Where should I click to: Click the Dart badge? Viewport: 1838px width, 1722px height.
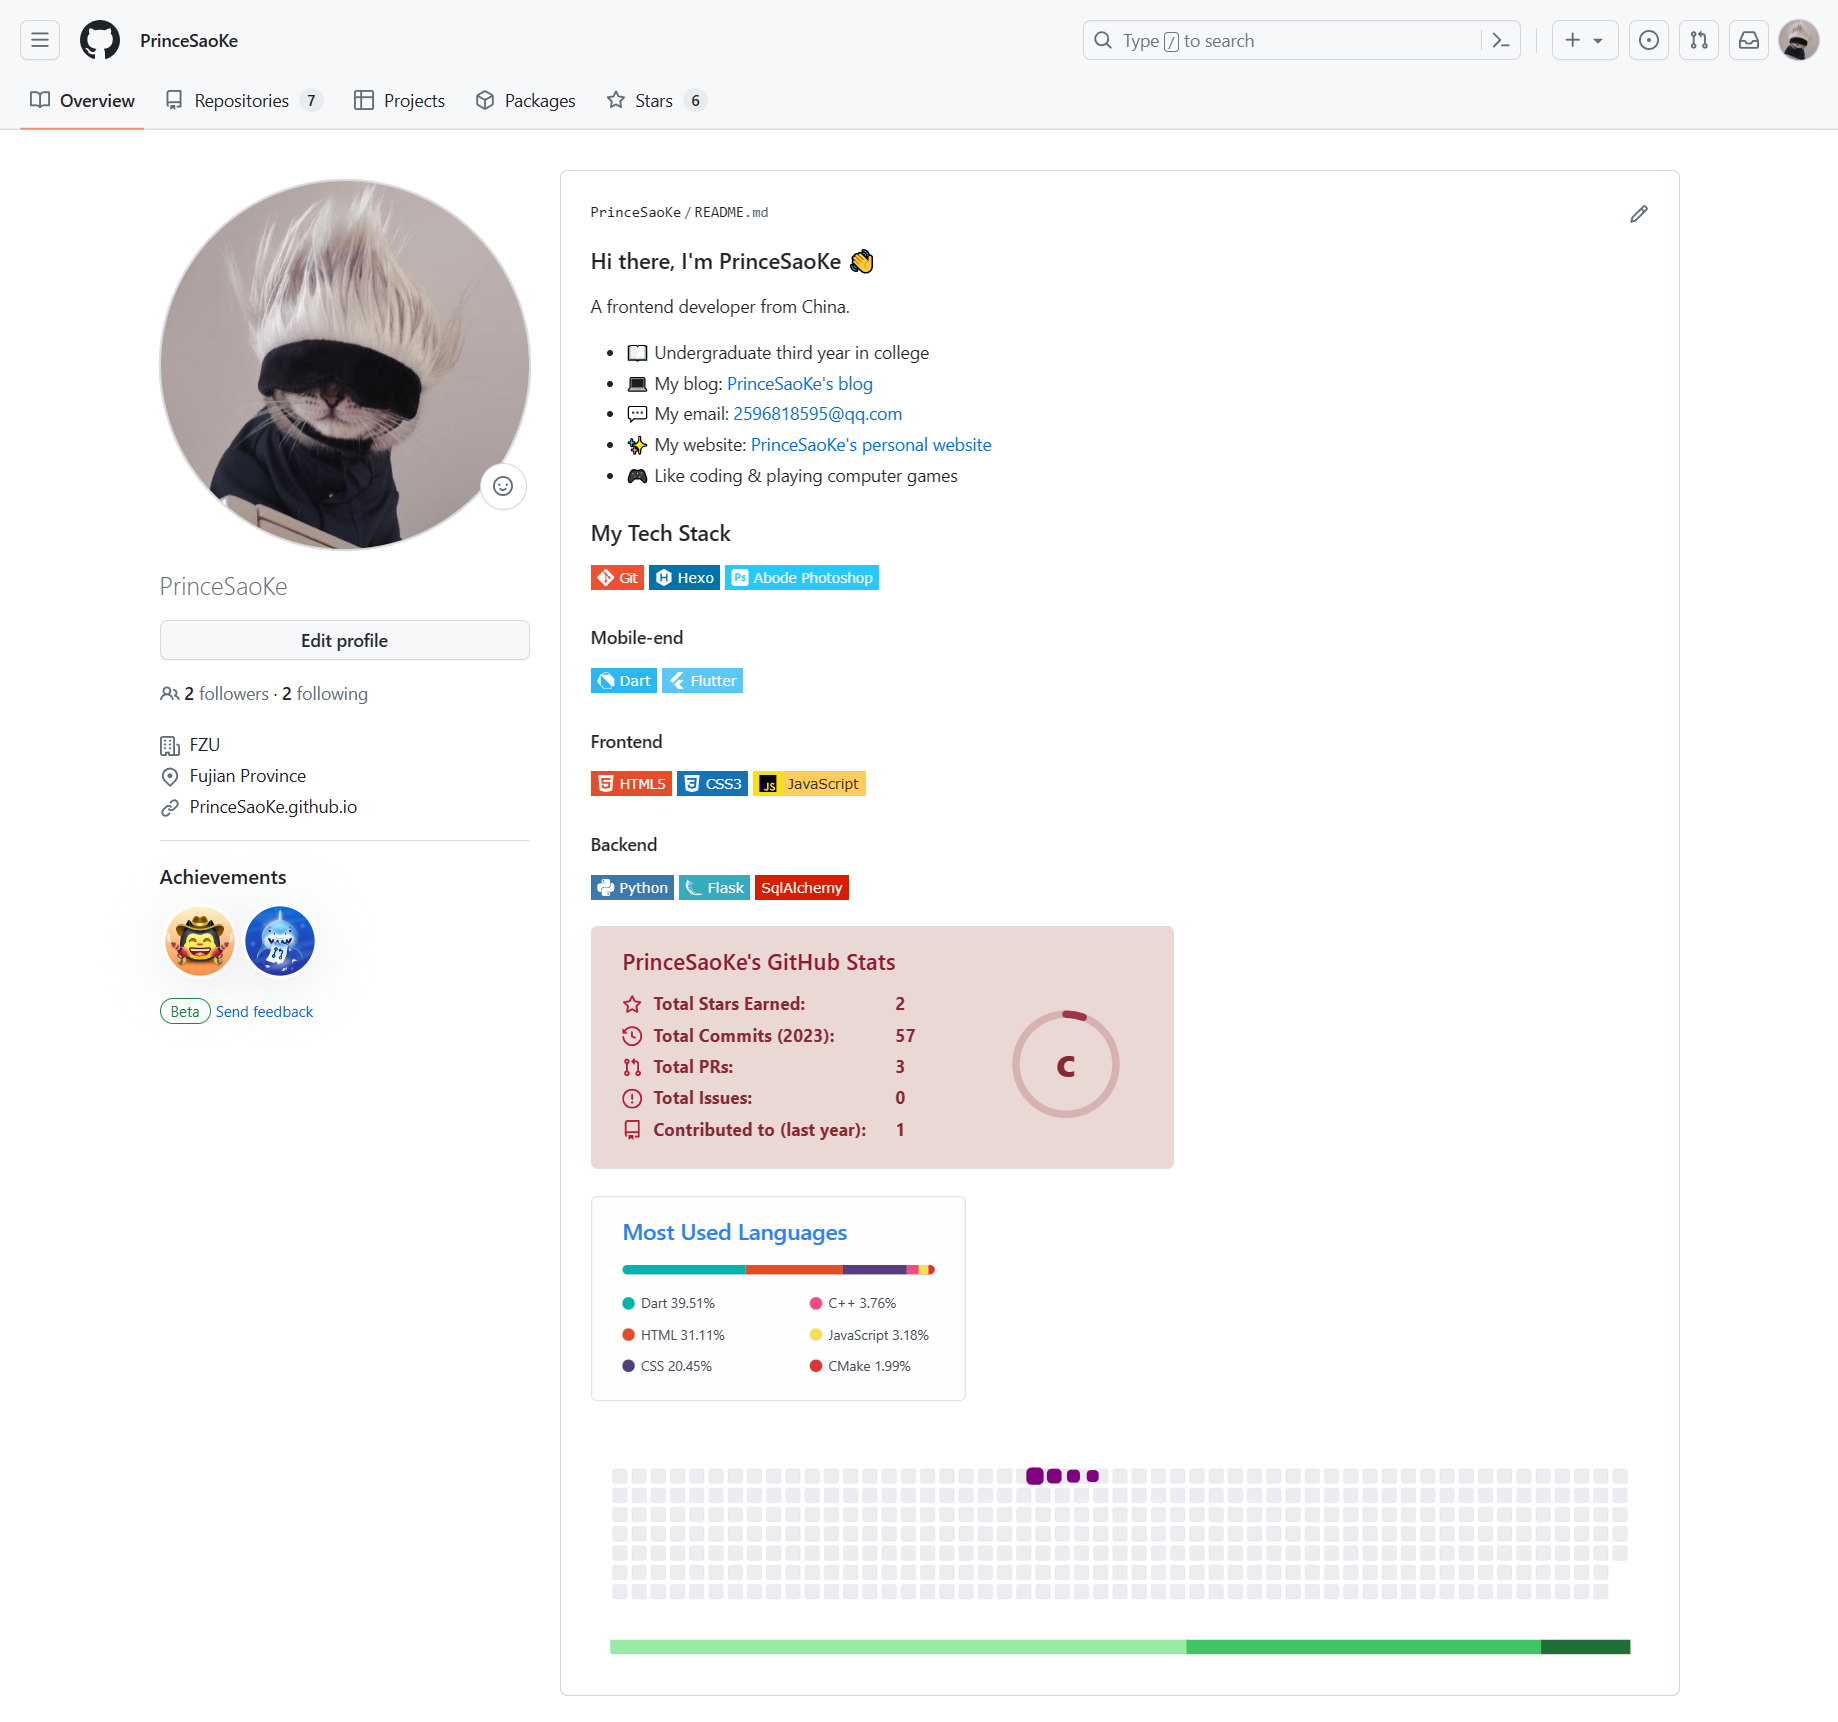(x=624, y=680)
